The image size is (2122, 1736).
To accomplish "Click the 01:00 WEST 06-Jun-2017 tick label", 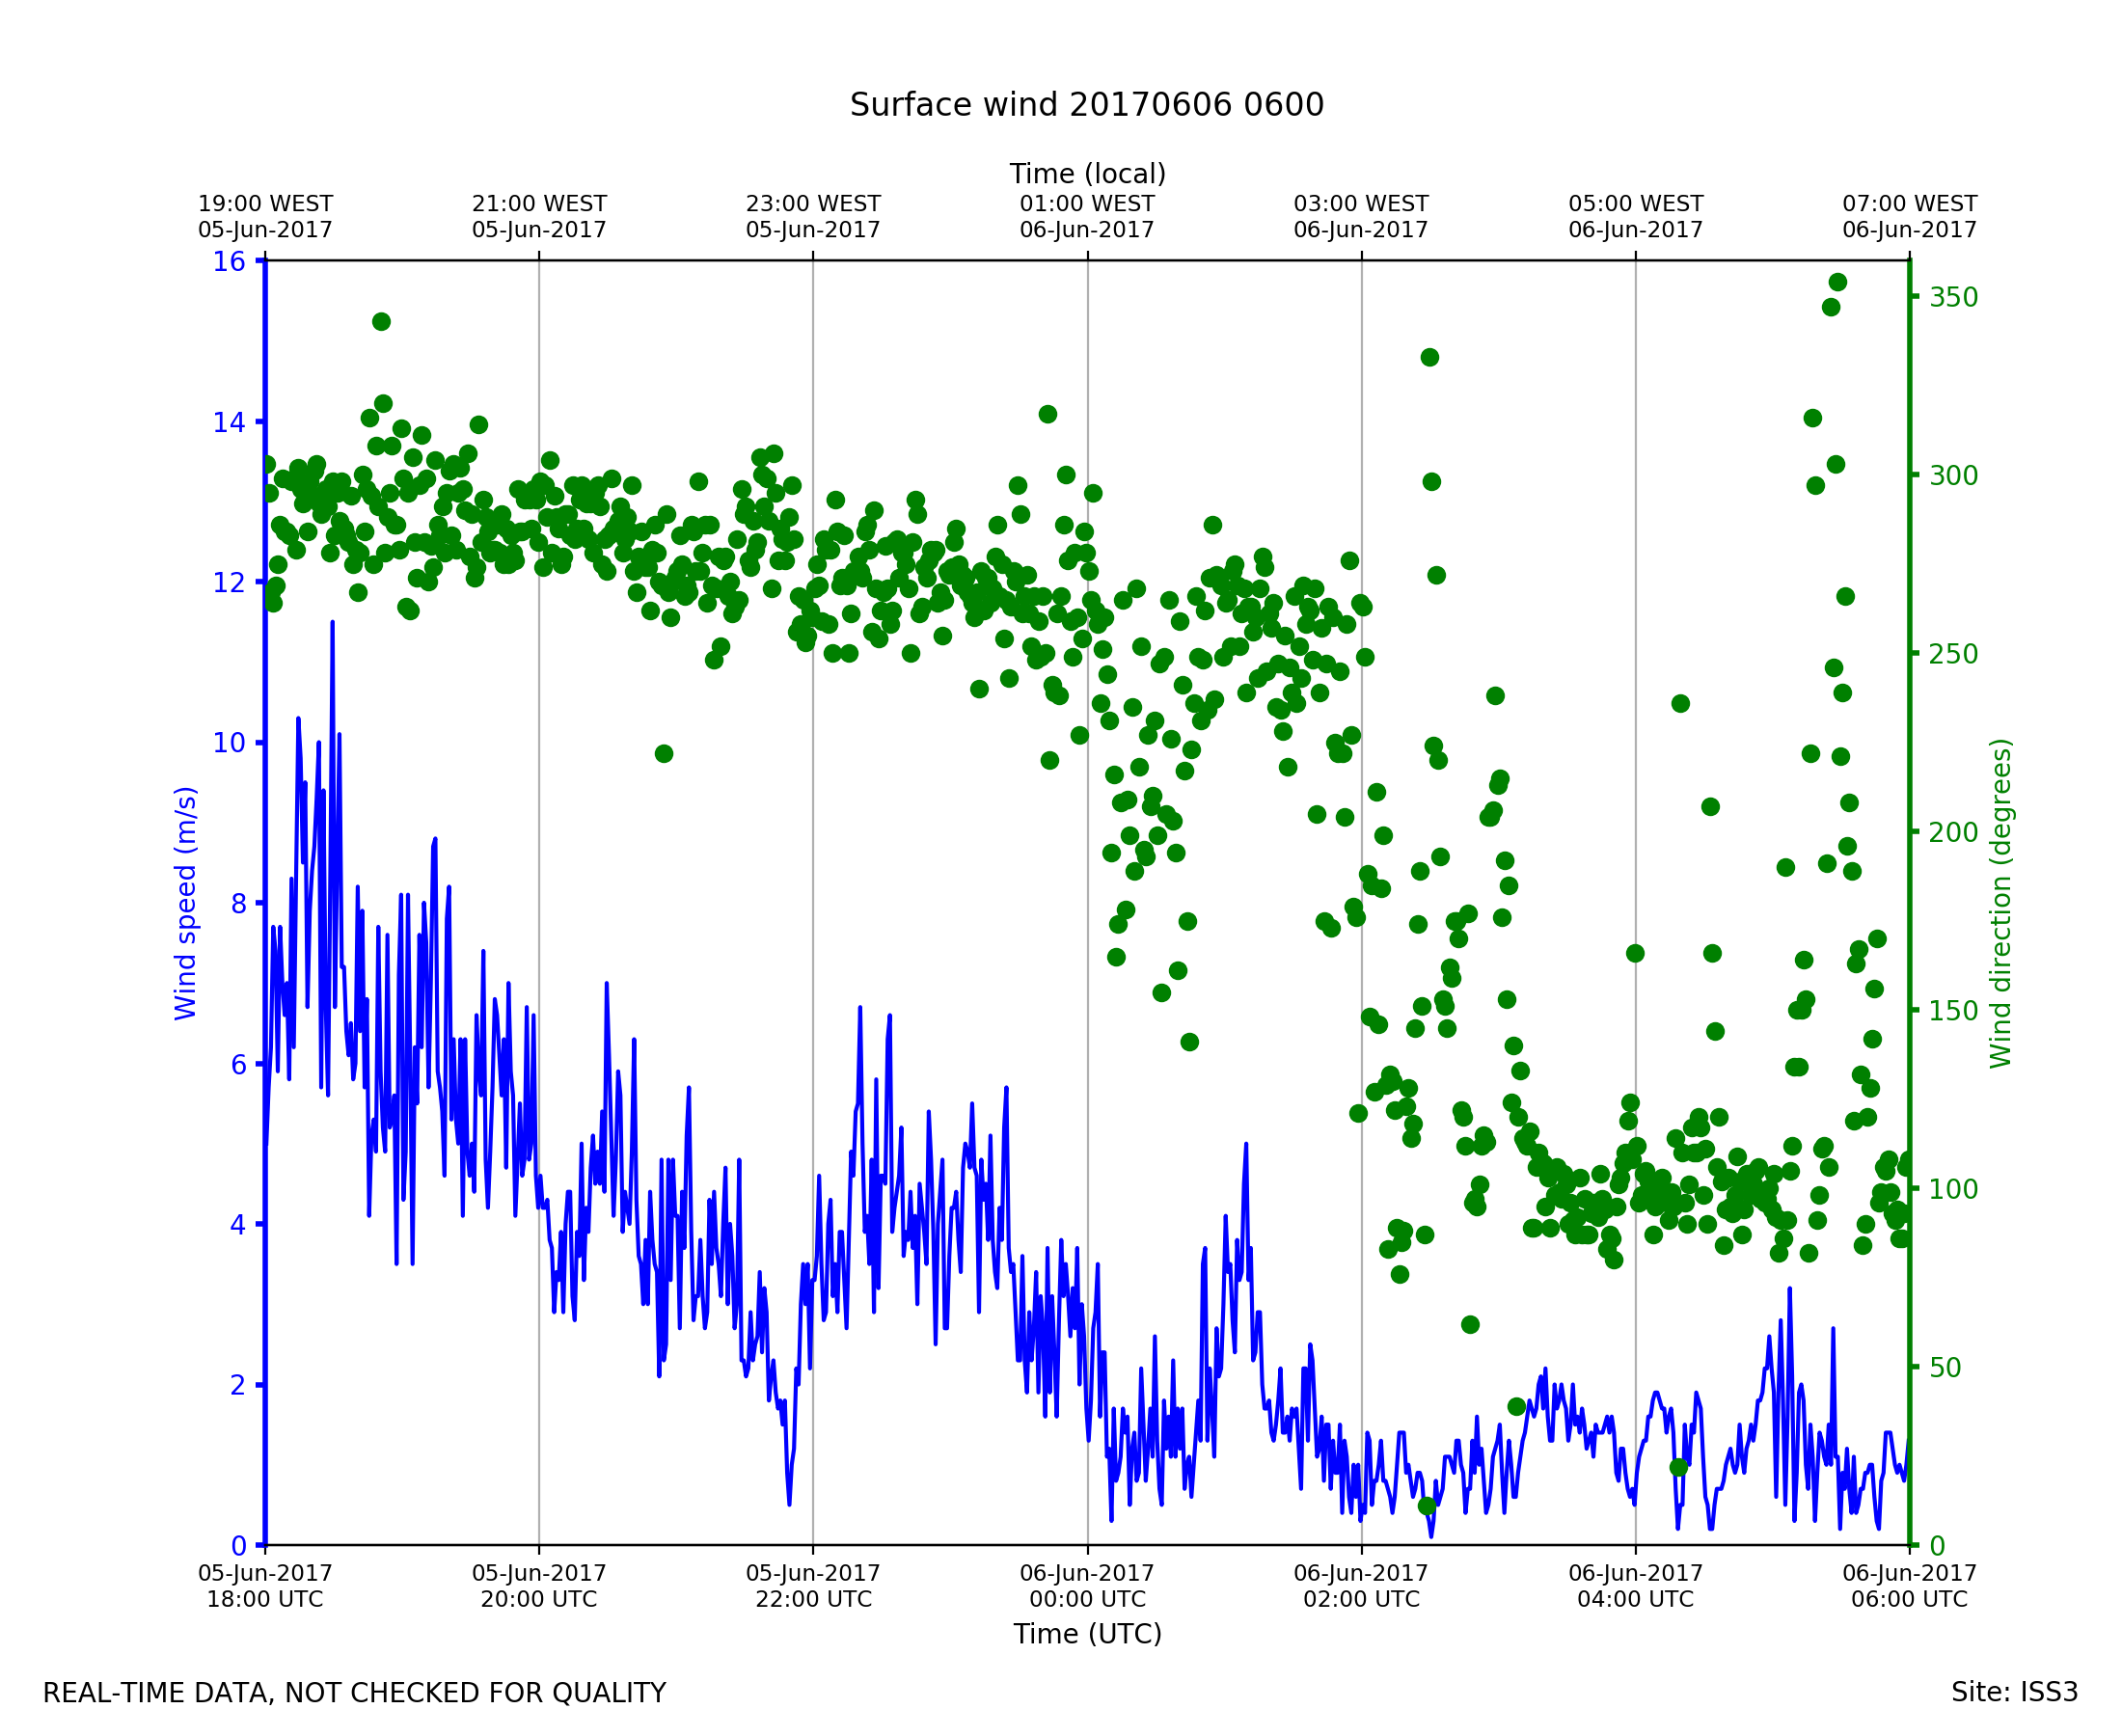I will (1087, 217).
